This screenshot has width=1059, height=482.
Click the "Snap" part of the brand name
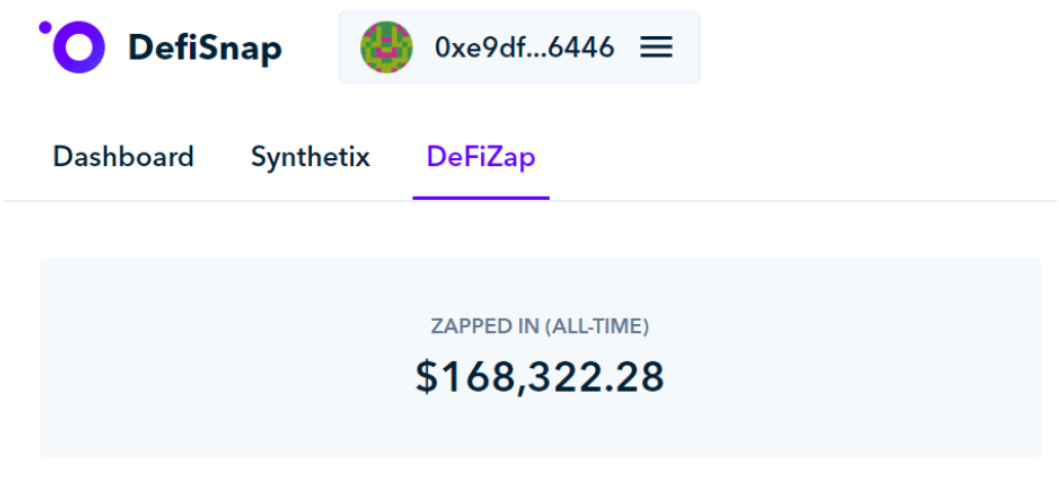[x=242, y=49]
